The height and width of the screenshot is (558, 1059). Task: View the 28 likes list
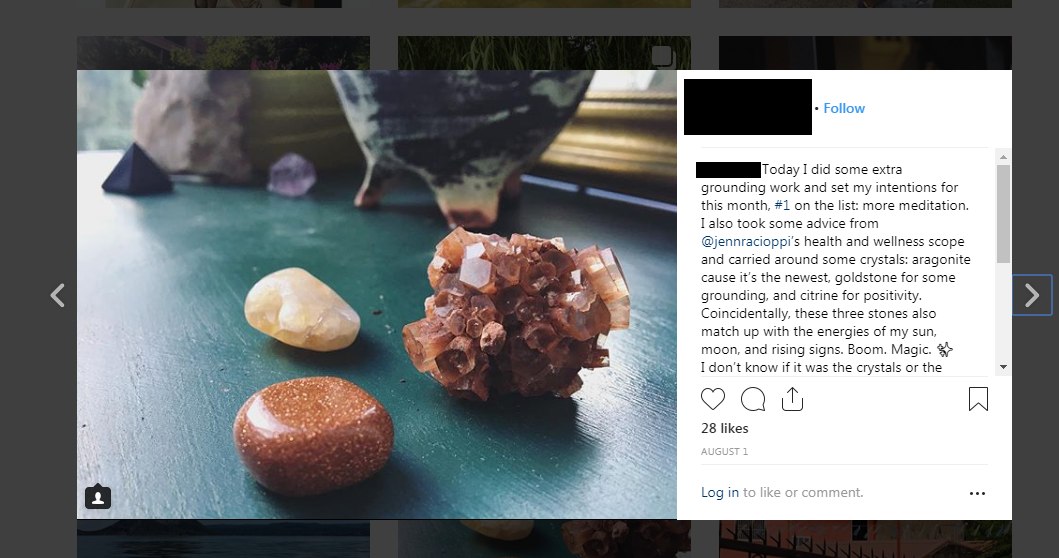[725, 428]
